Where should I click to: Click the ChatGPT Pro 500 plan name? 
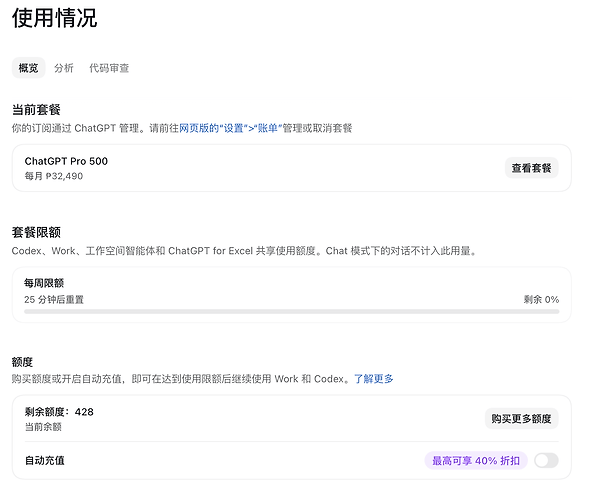coord(66,161)
